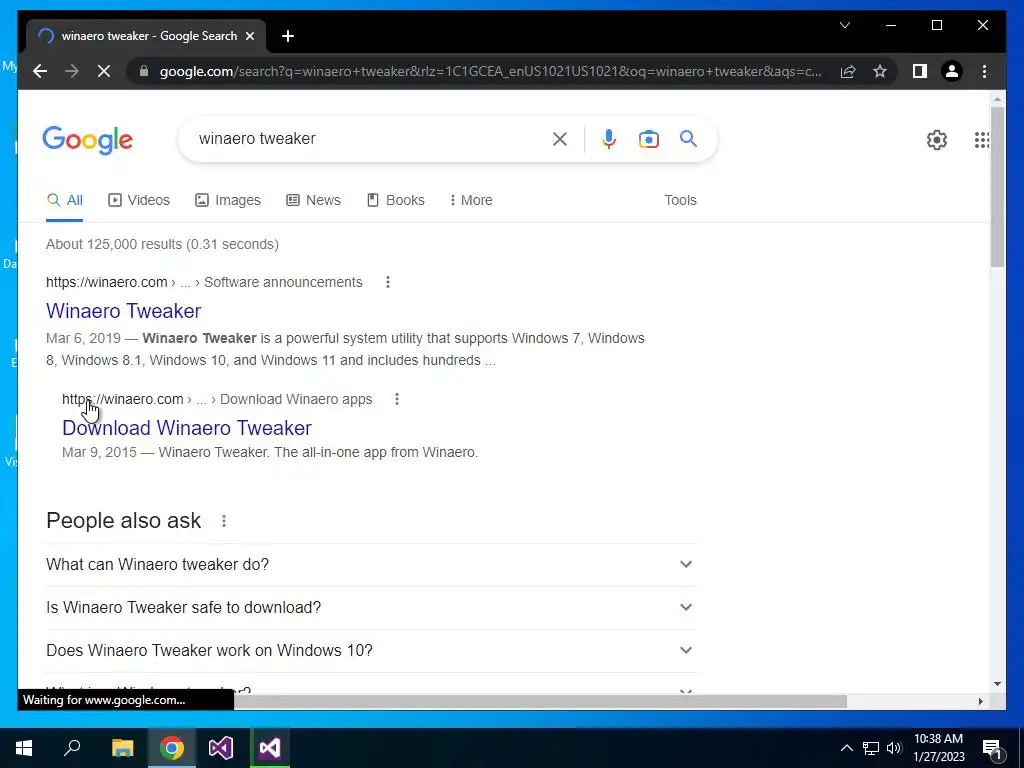Select the All results tab
Screen dimensions: 1024x768
[x=65, y=200]
